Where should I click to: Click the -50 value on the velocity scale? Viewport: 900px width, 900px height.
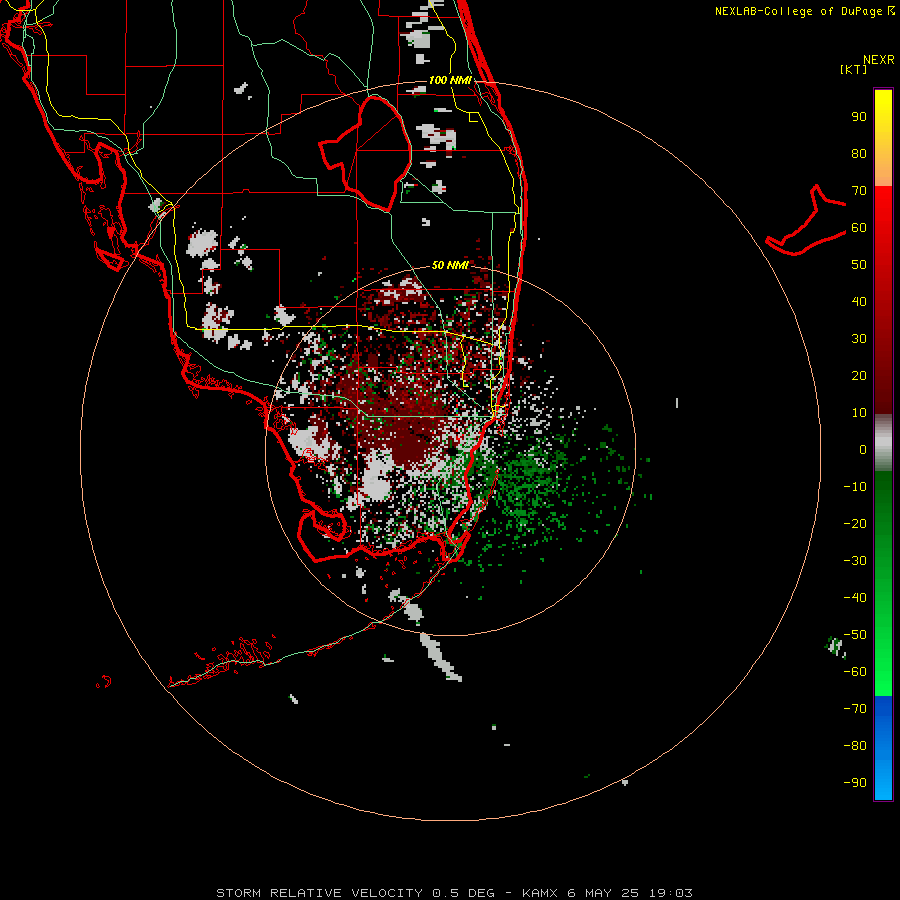pyautogui.click(x=855, y=635)
